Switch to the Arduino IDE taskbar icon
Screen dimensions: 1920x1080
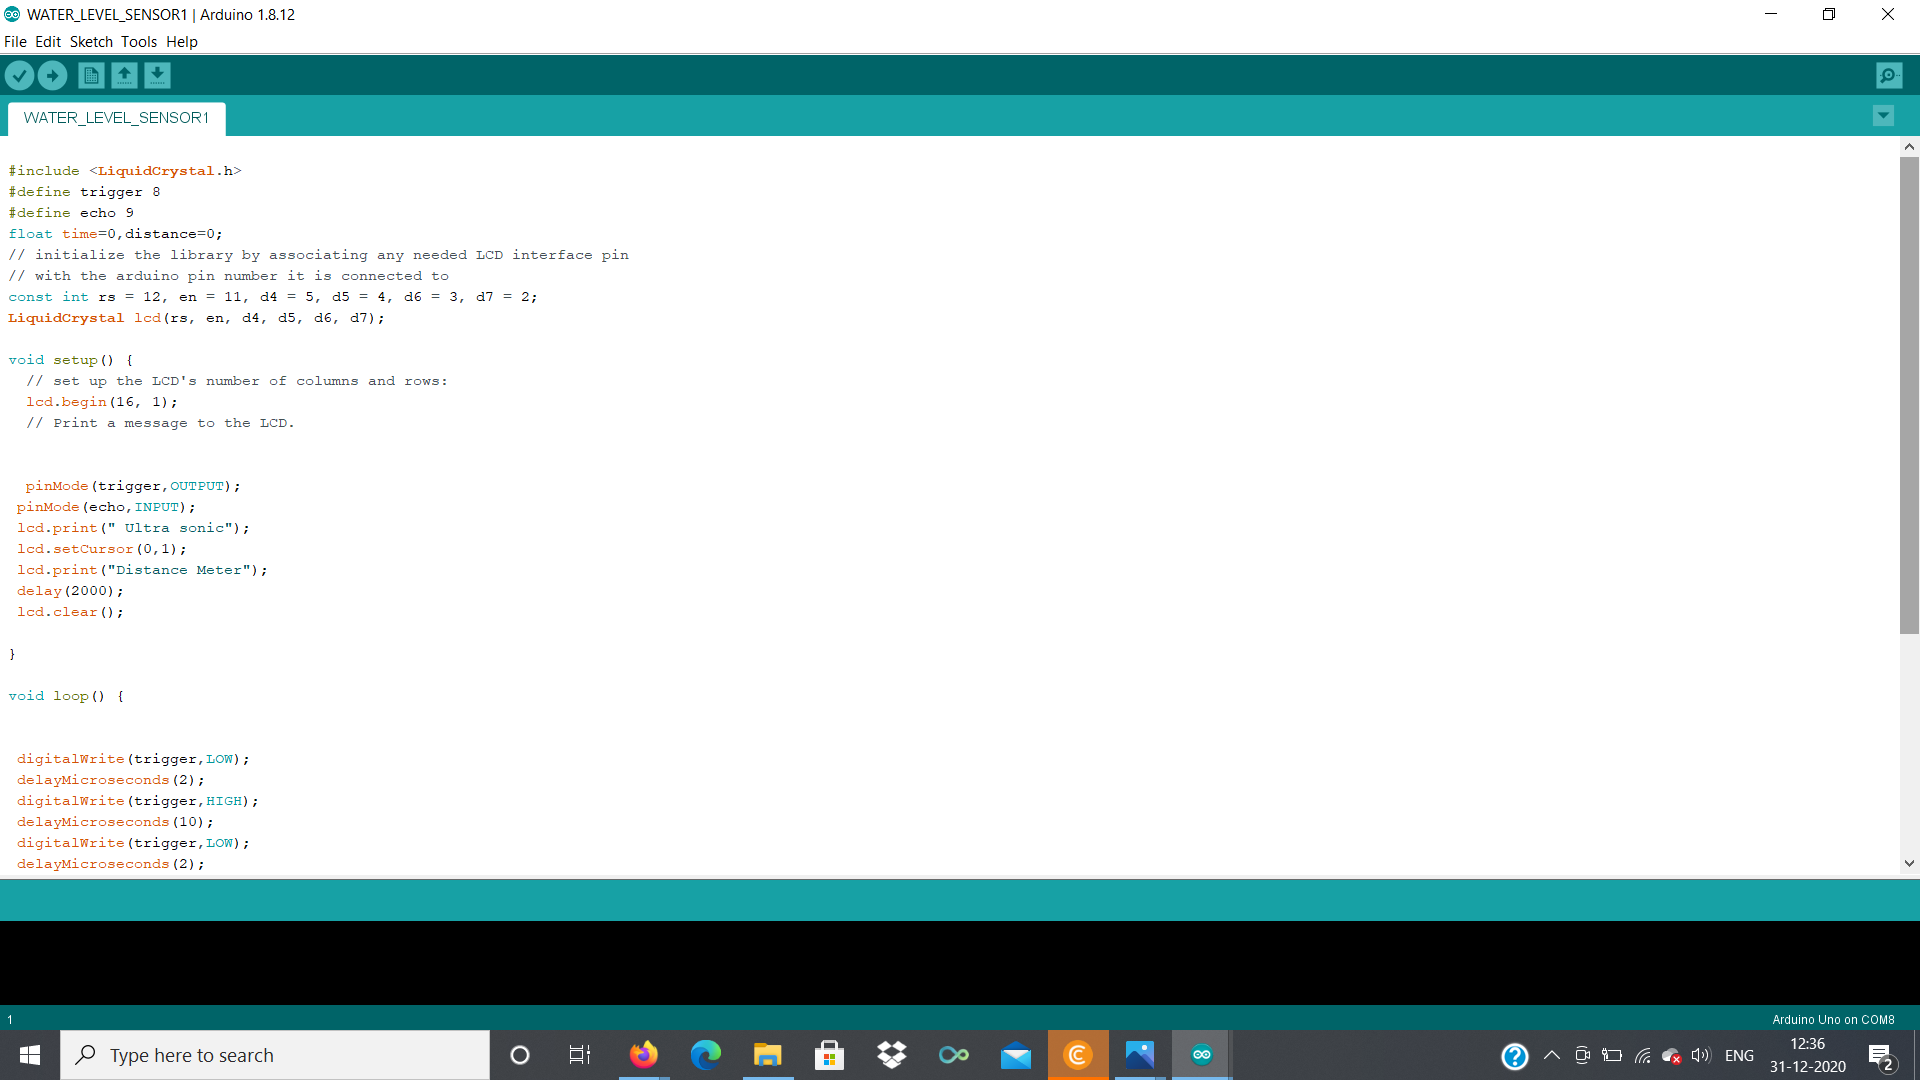1201,1055
